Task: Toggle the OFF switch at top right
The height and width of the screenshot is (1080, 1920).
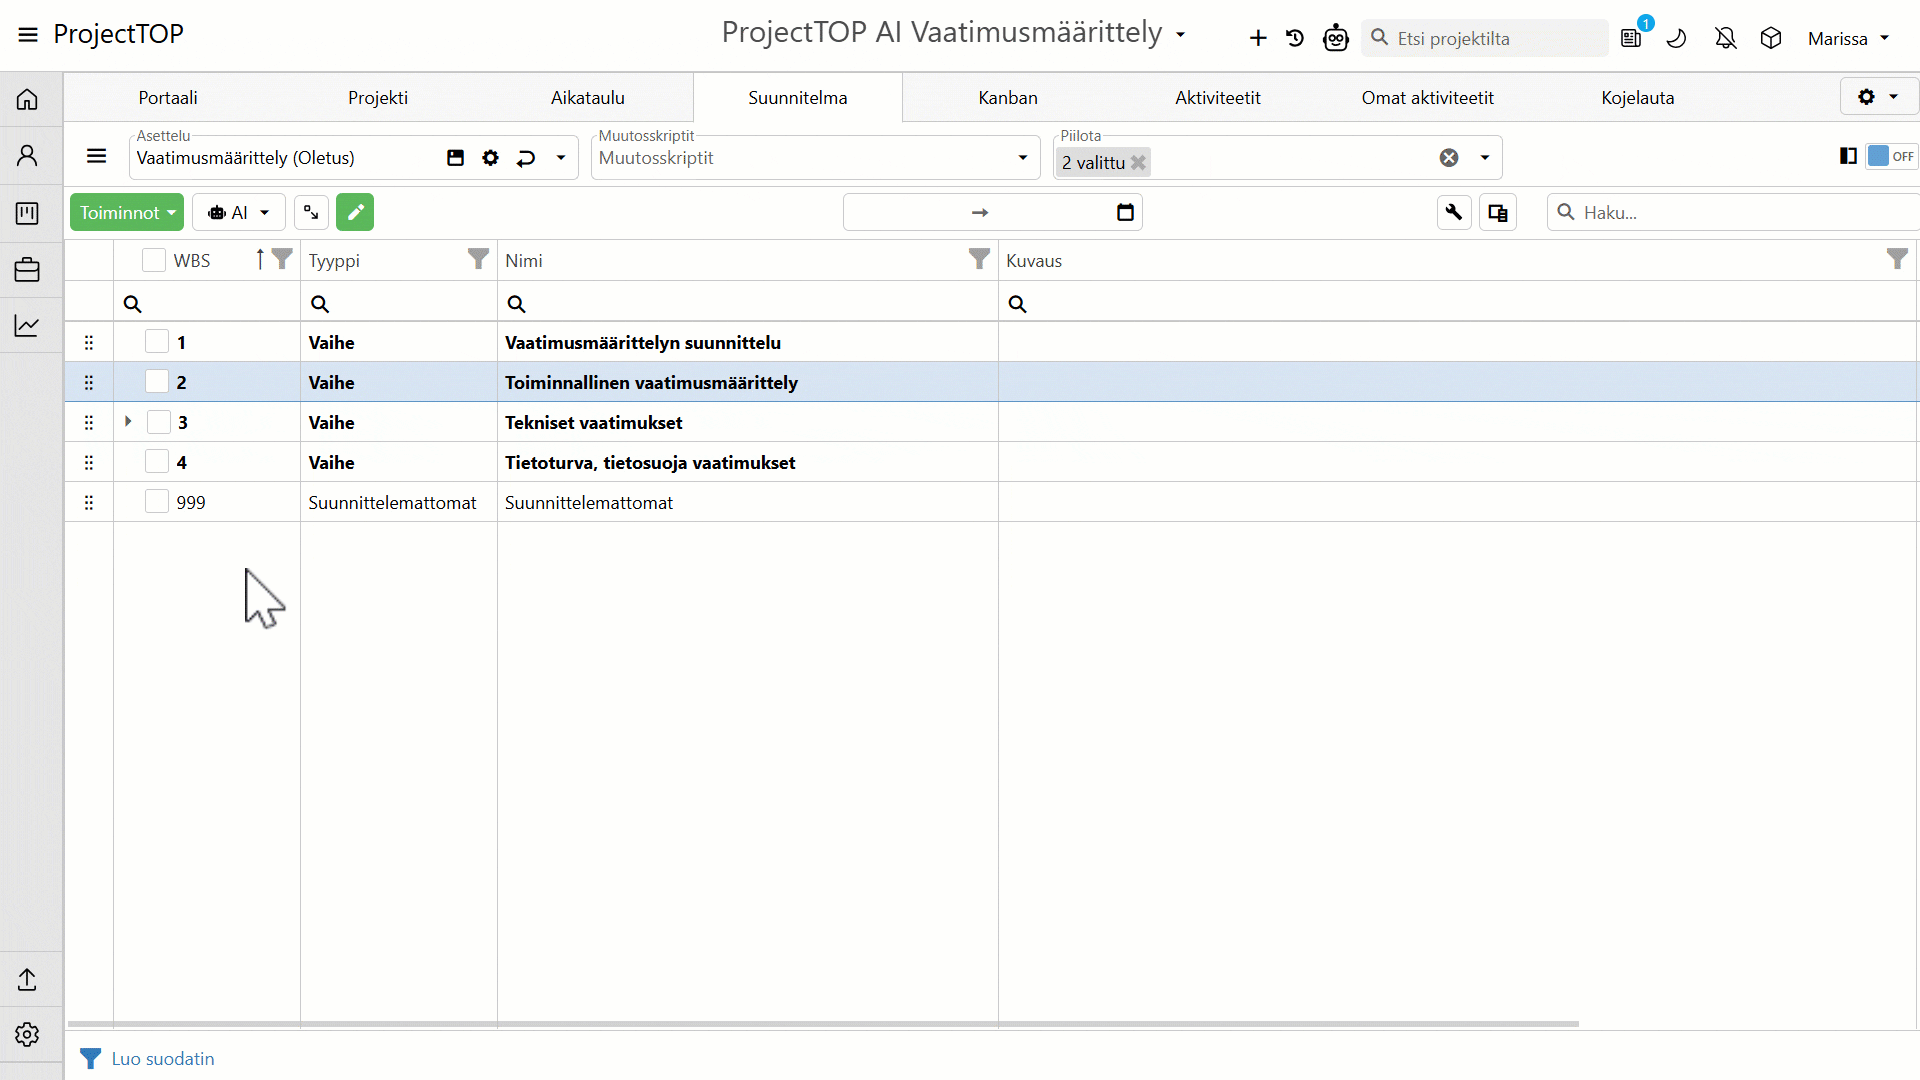Action: click(x=1891, y=156)
